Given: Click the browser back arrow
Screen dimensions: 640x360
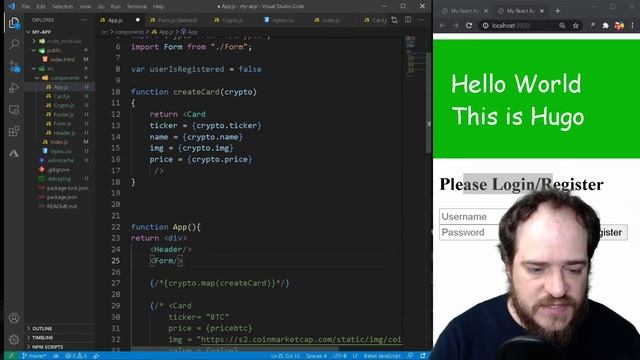Looking at the screenshot, I should pos(442,26).
